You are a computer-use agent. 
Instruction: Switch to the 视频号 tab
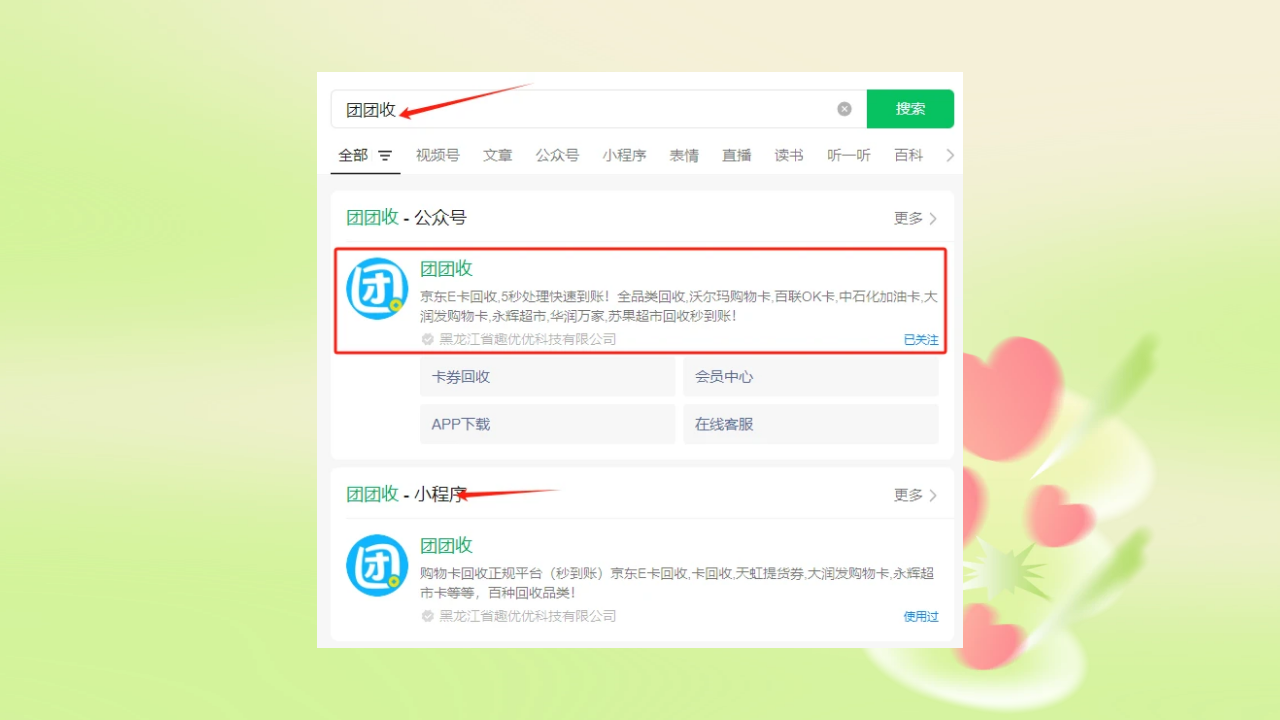coord(438,155)
